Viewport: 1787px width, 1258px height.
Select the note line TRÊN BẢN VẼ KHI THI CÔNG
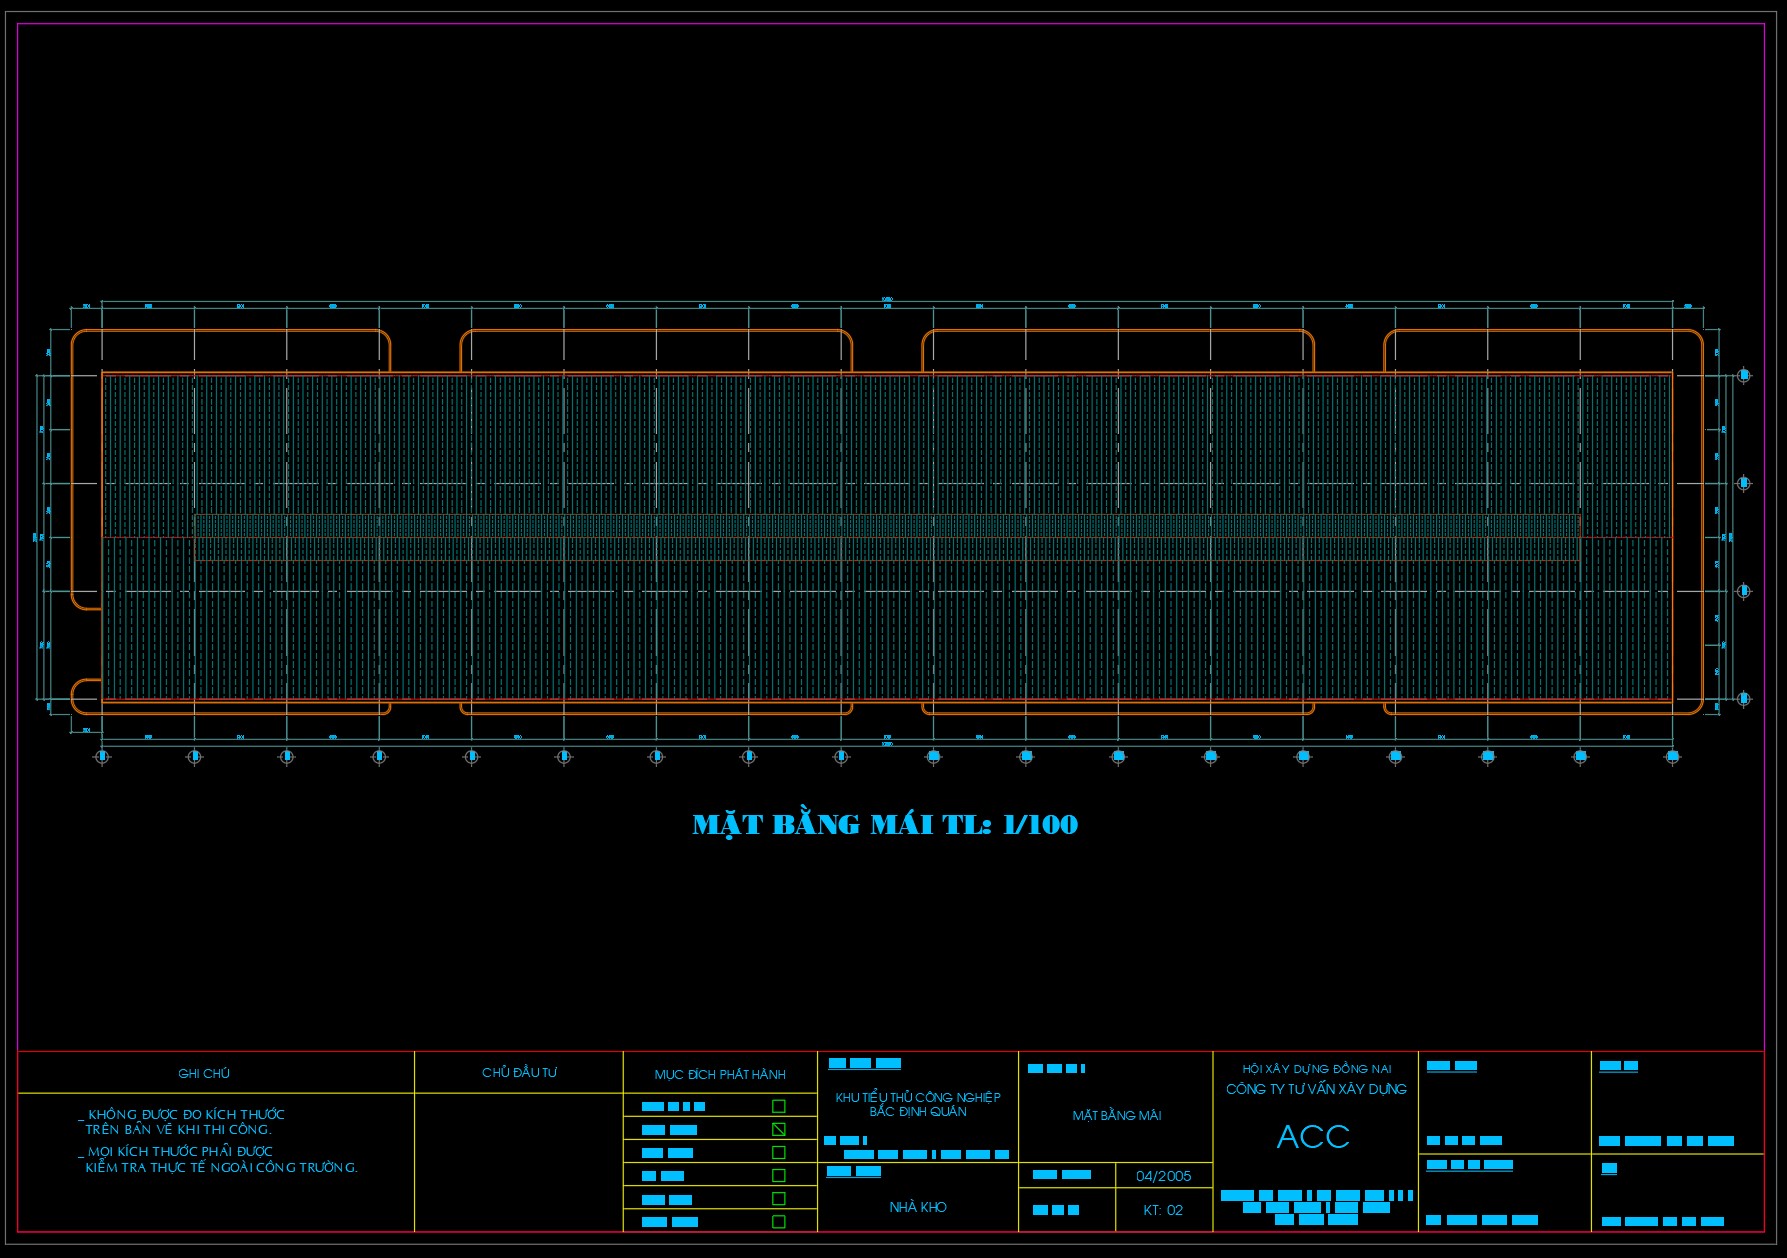click(x=178, y=1129)
